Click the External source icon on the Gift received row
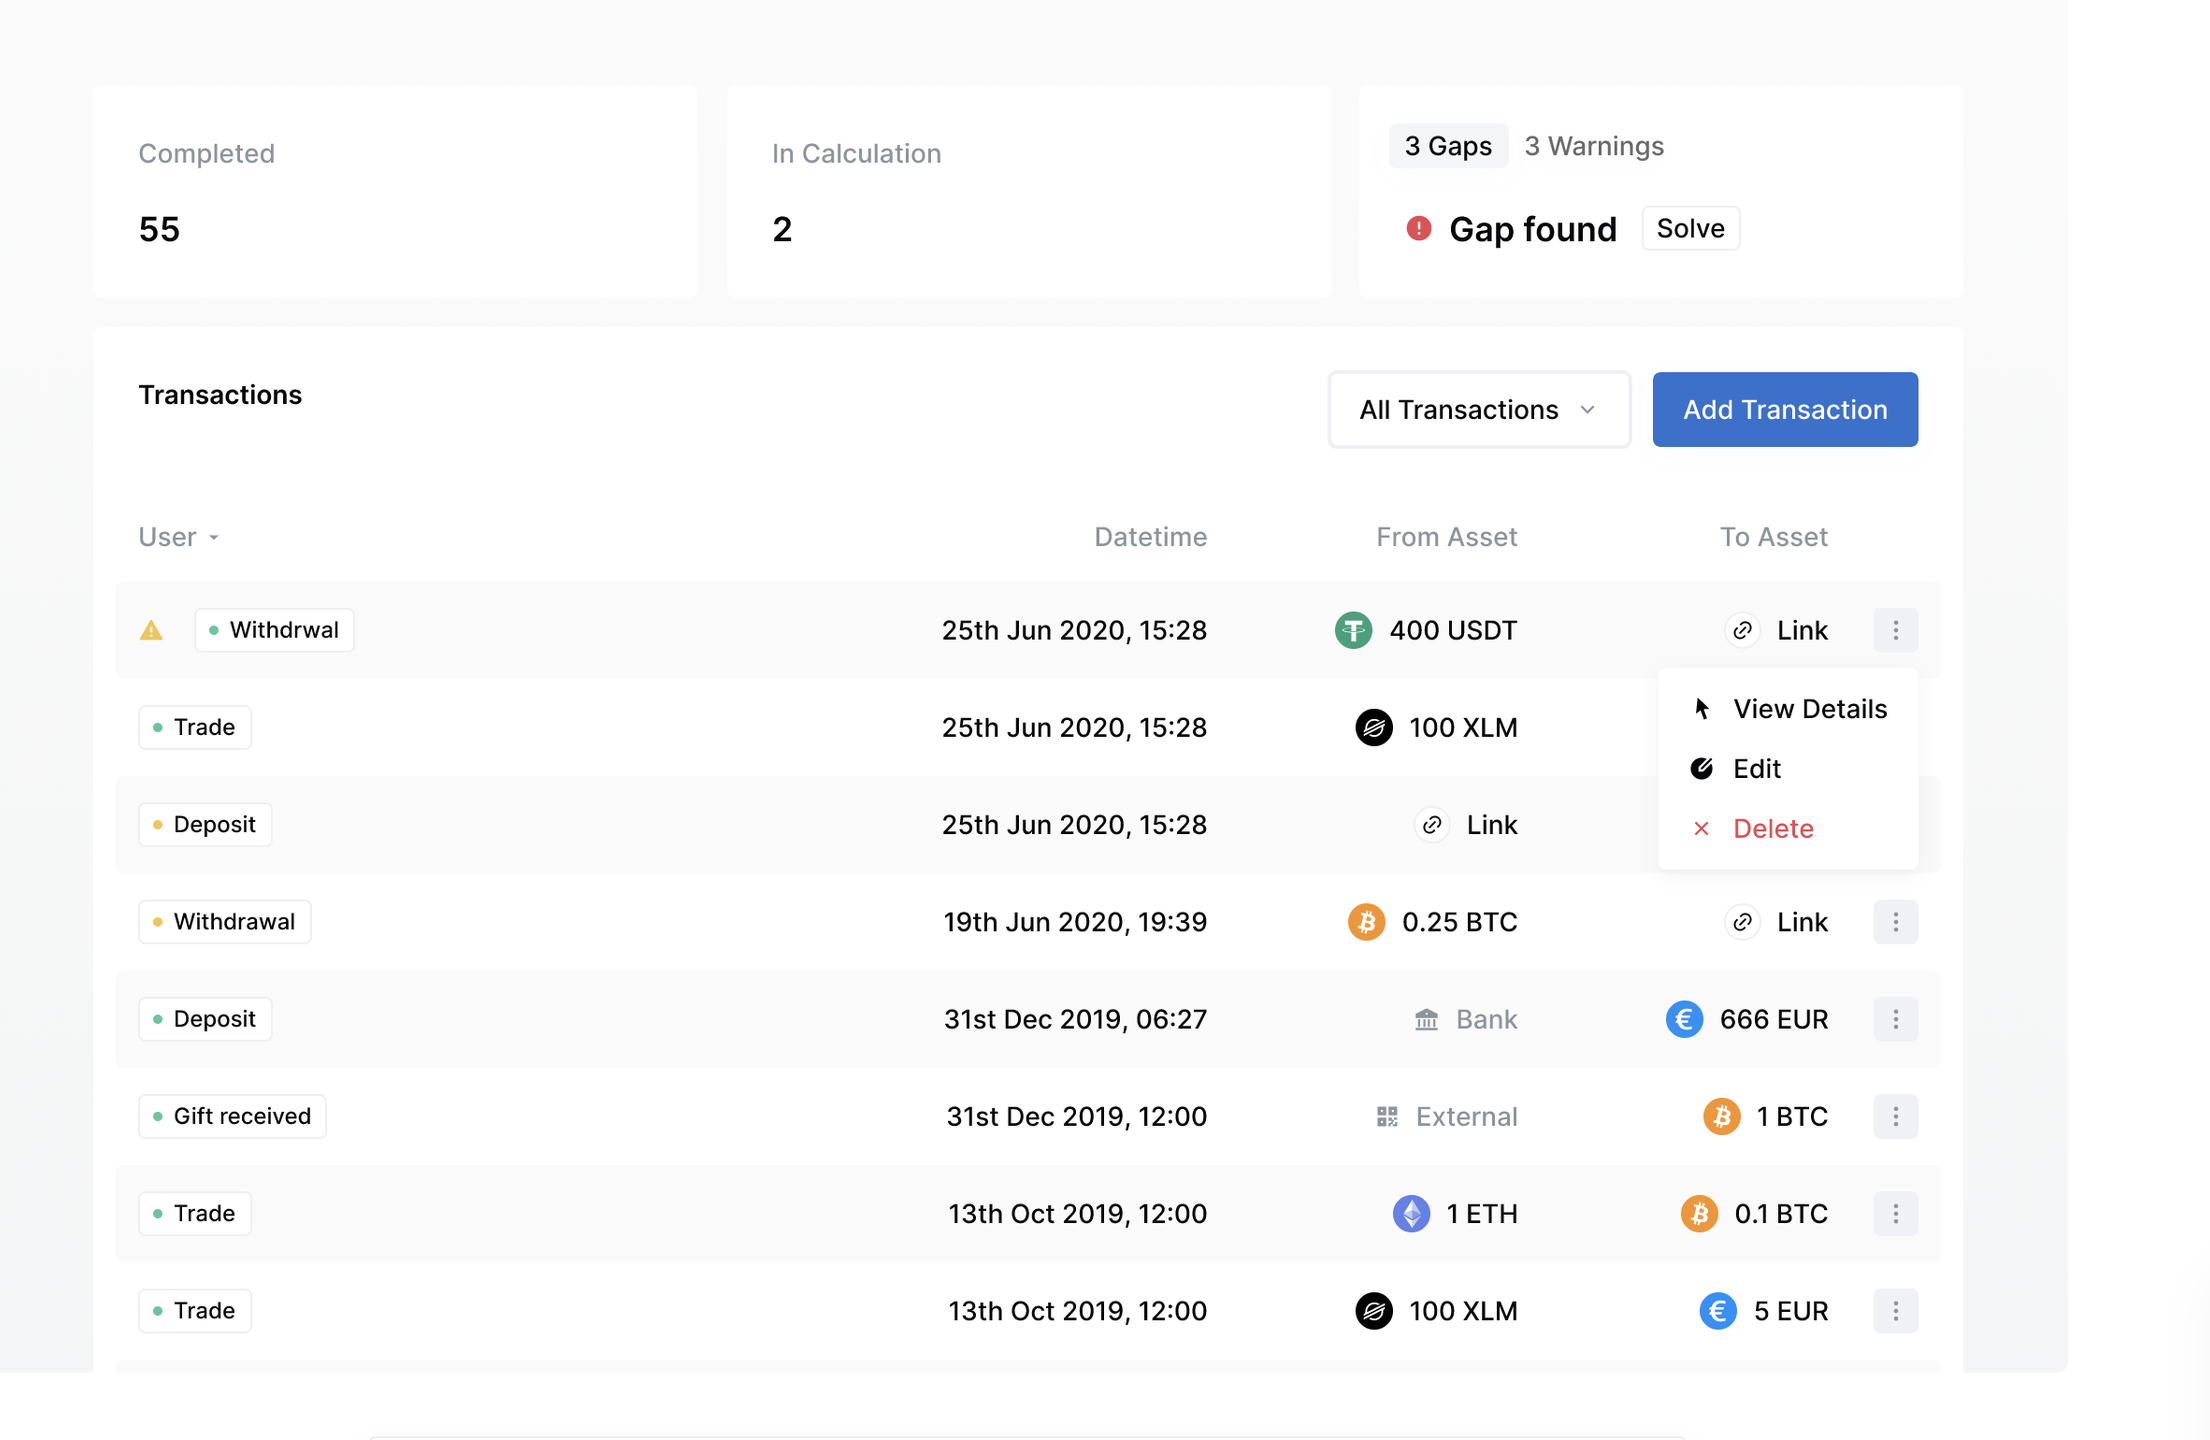This screenshot has height=1440, width=2210. click(1387, 1116)
